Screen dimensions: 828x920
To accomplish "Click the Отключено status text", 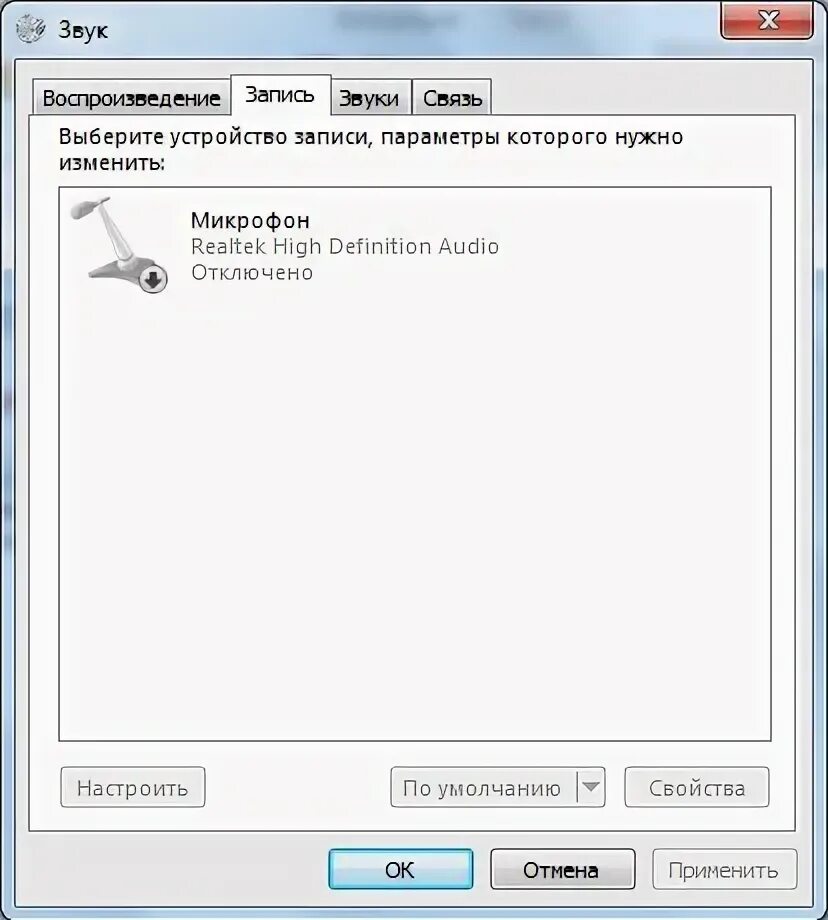I will click(x=252, y=272).
